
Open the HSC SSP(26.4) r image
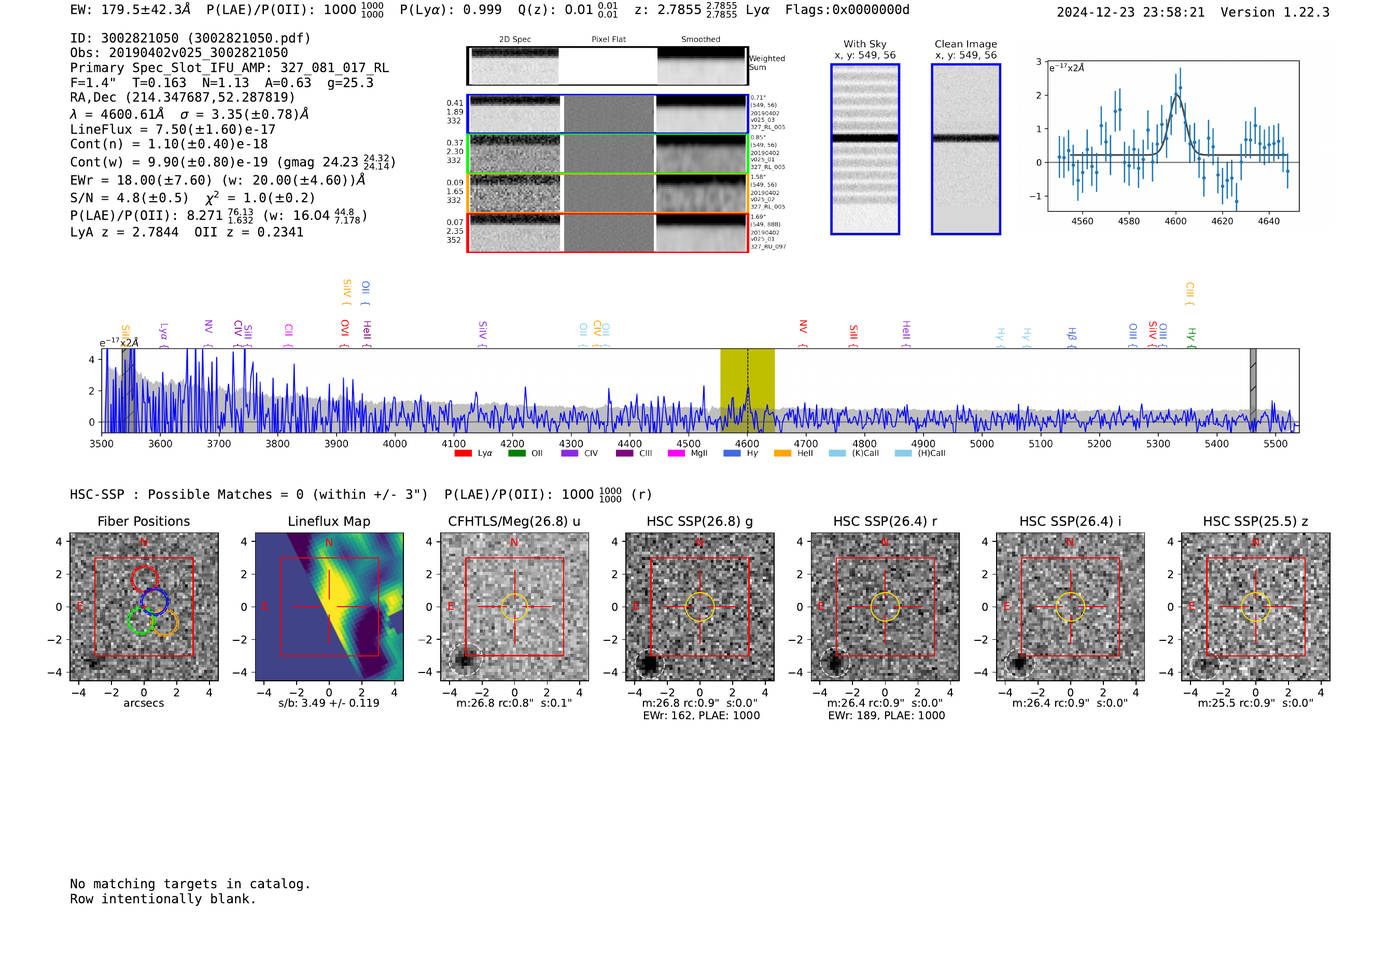(885, 607)
